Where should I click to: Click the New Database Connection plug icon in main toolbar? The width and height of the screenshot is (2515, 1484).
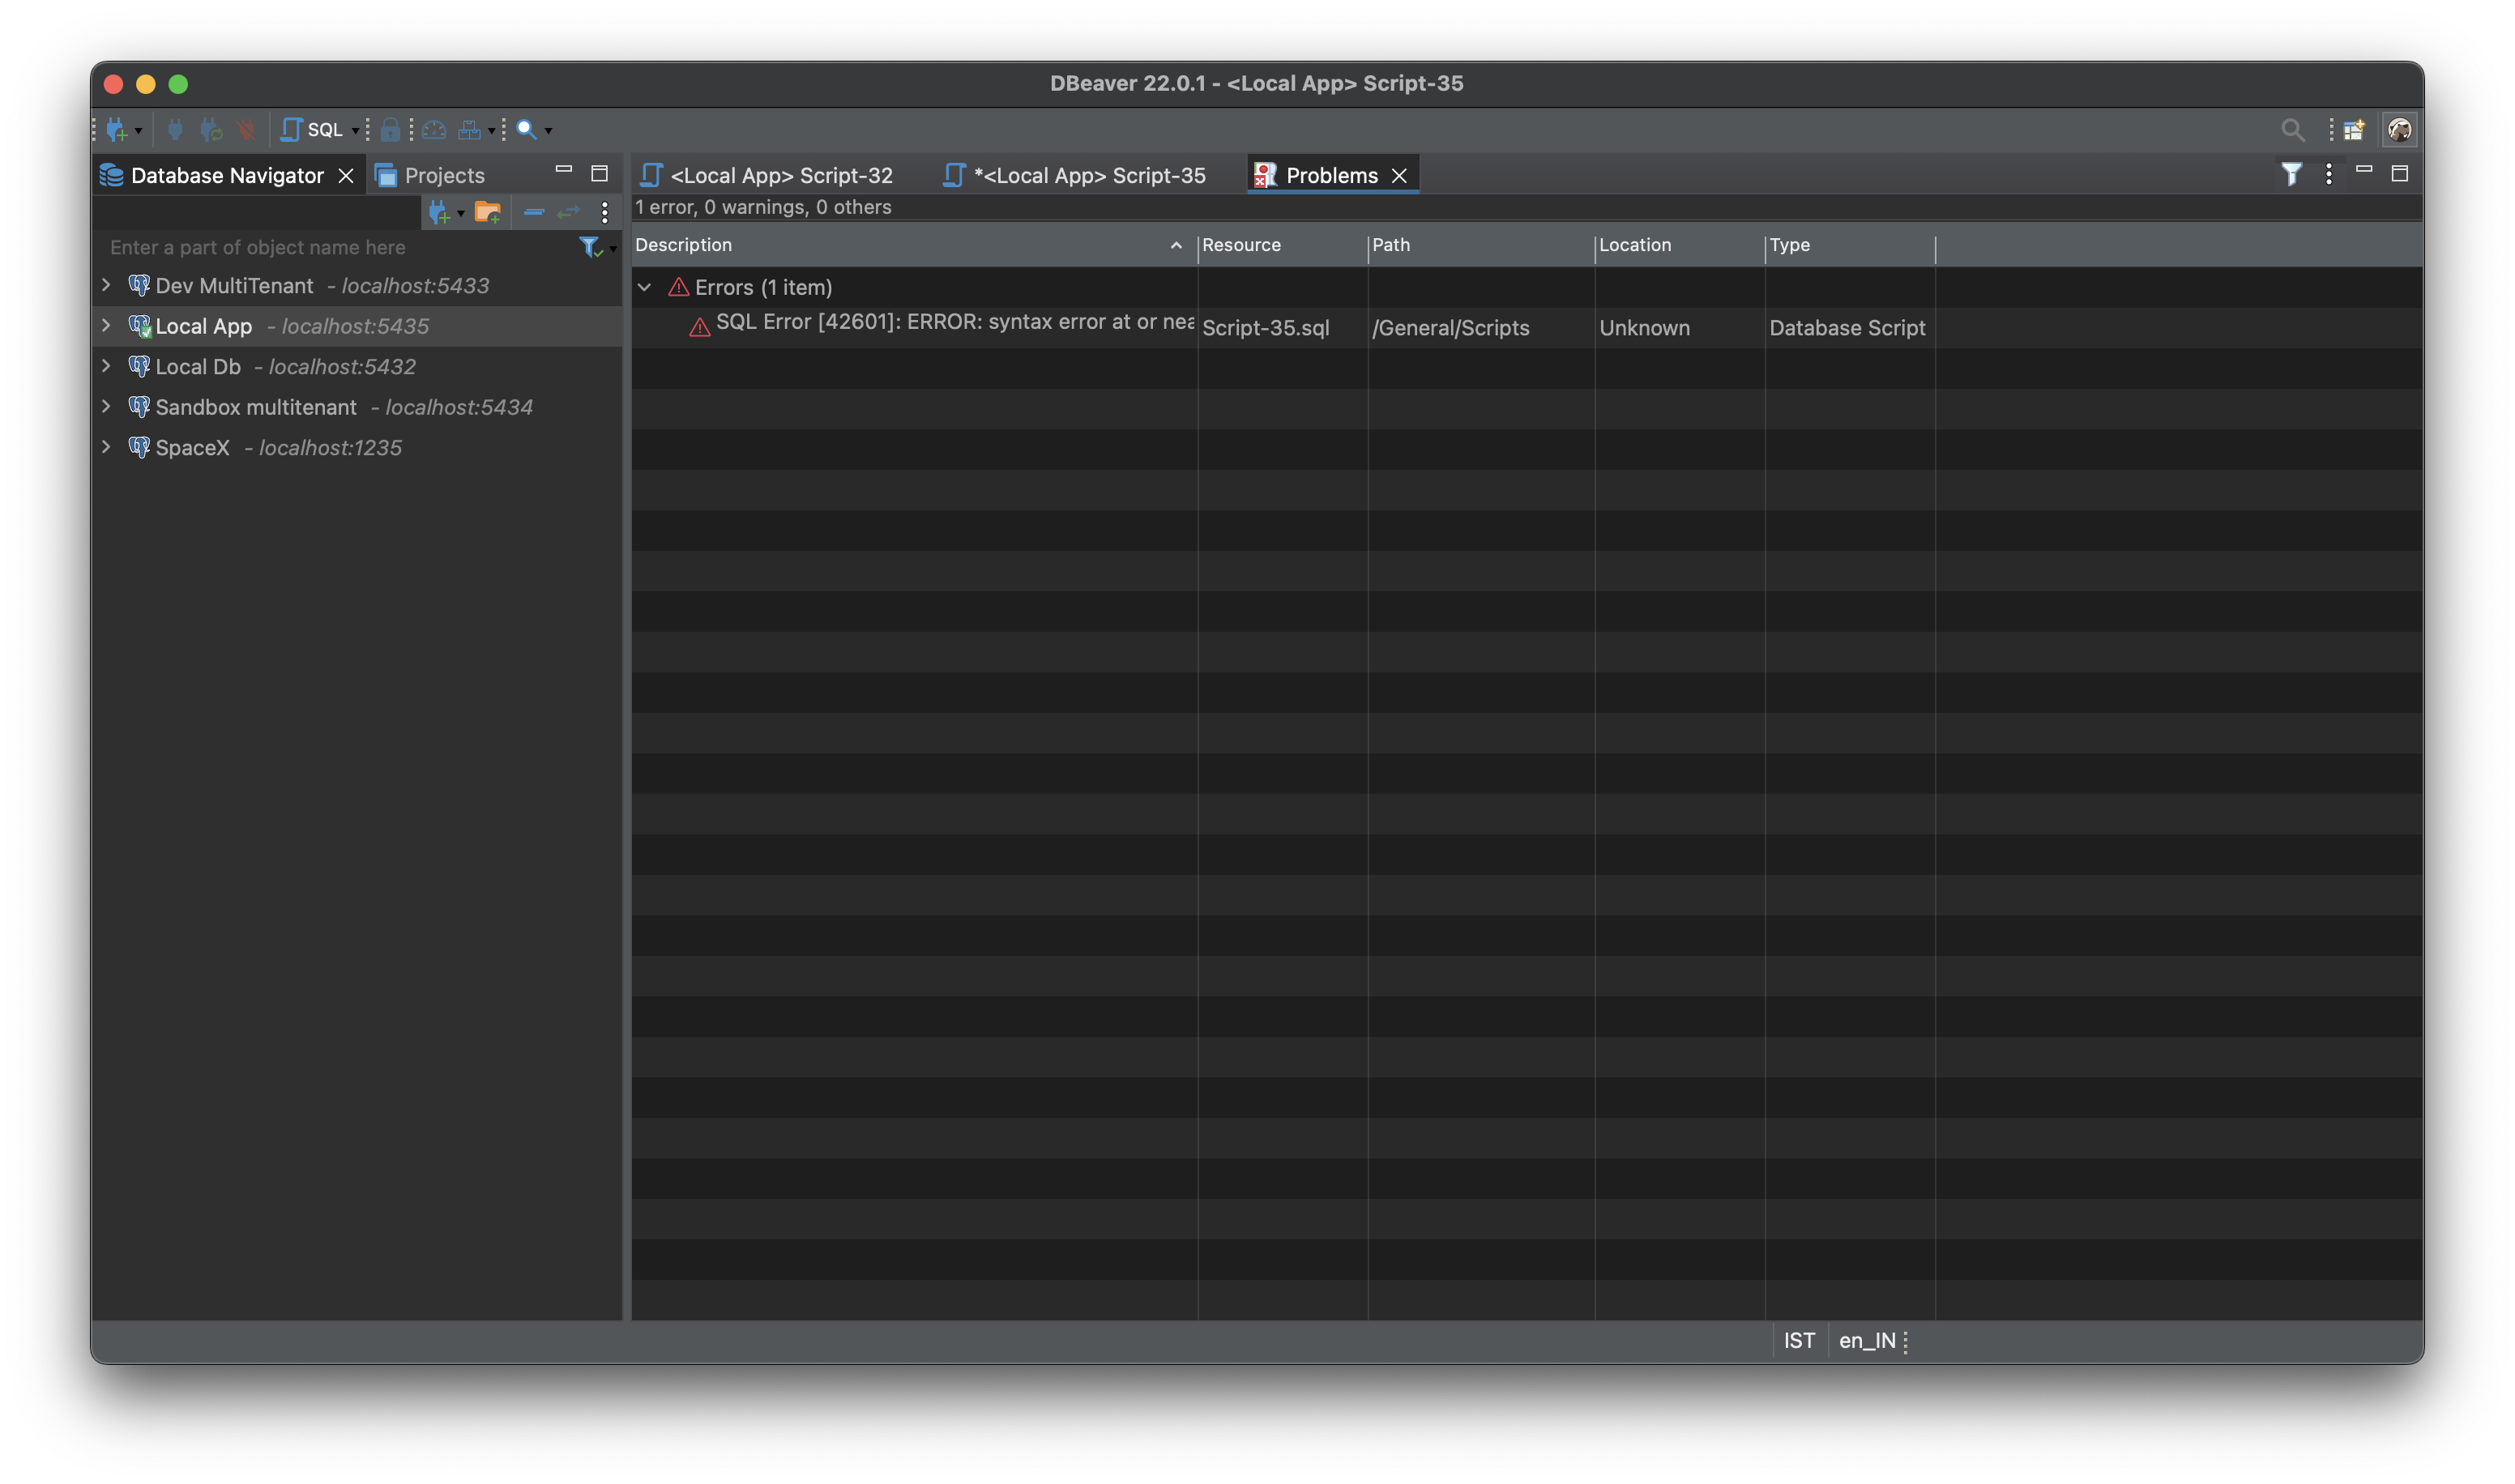tap(117, 130)
